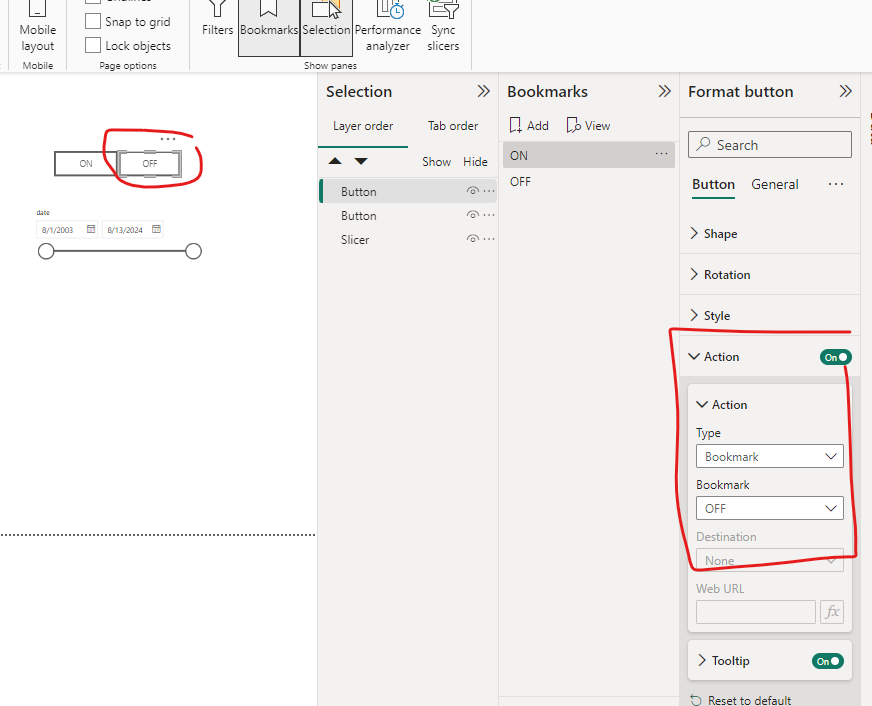Toggle the Action switch off
872x706 pixels.
[x=835, y=357]
